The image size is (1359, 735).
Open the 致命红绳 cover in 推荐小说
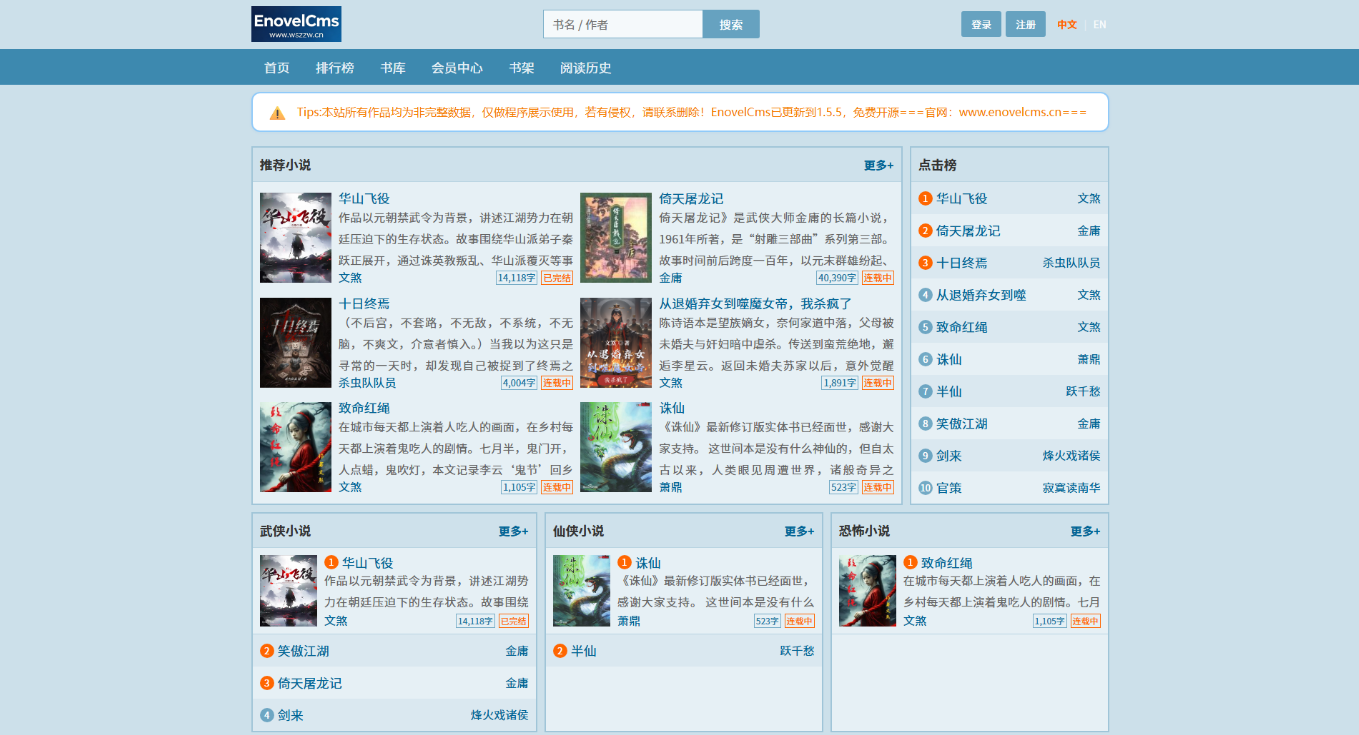[295, 447]
